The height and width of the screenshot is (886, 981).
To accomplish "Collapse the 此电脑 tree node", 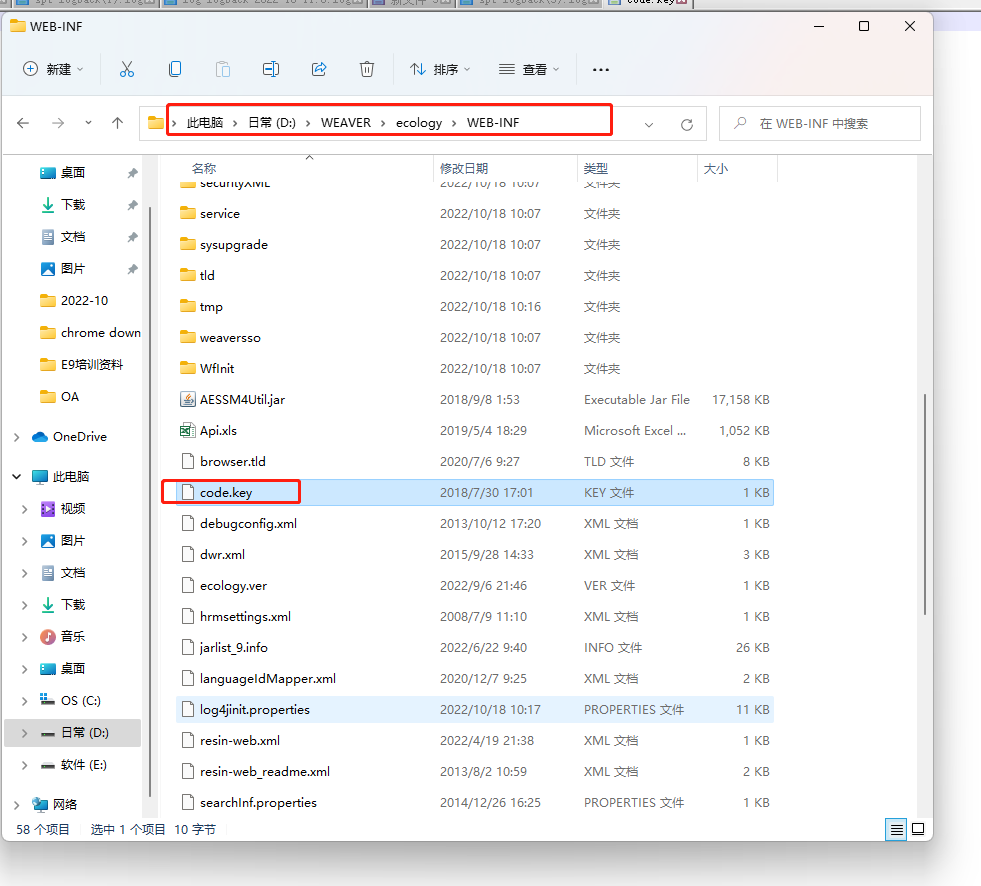I will coord(17,477).
